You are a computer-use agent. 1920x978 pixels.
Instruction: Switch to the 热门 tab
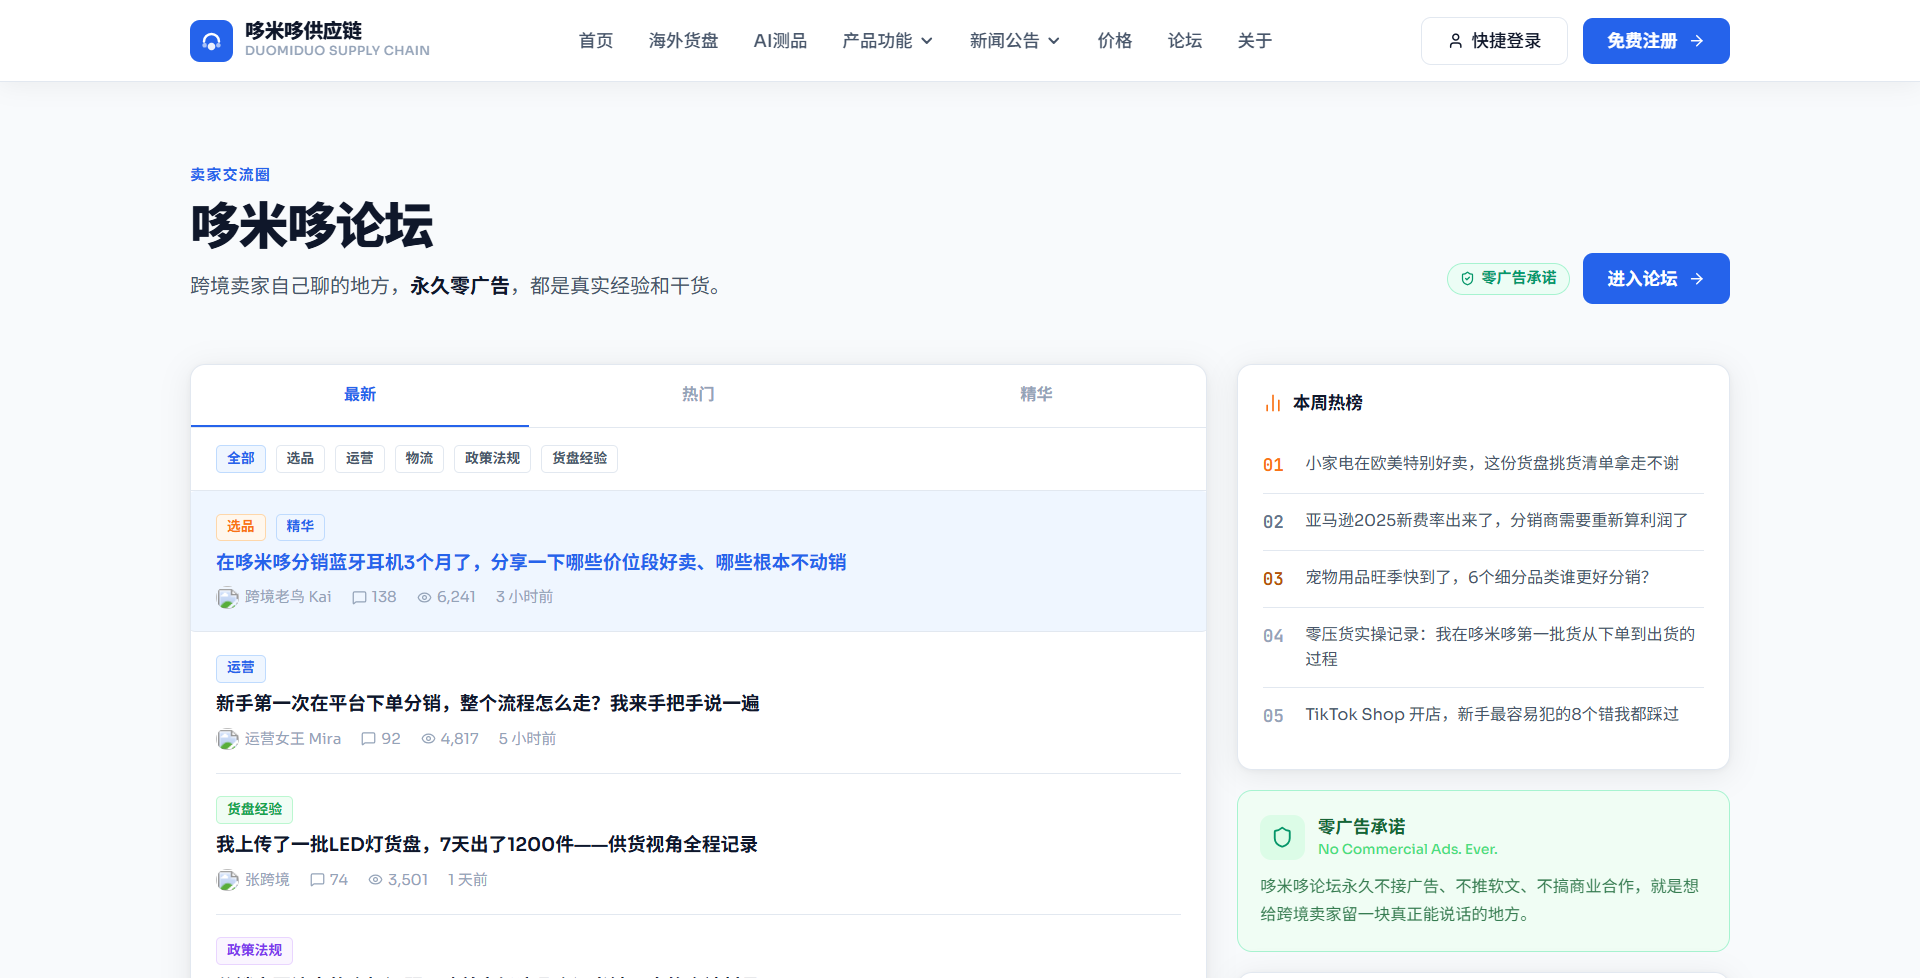click(x=698, y=395)
